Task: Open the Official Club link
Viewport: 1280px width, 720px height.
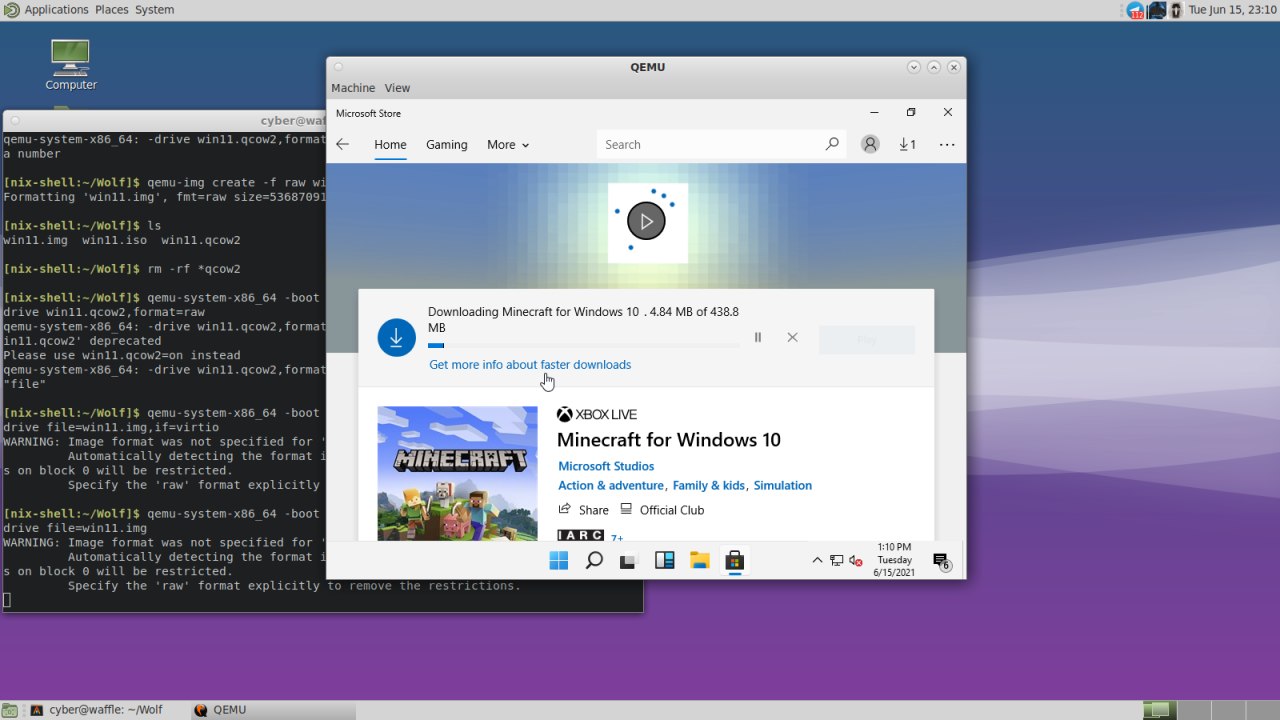Action: pos(662,510)
